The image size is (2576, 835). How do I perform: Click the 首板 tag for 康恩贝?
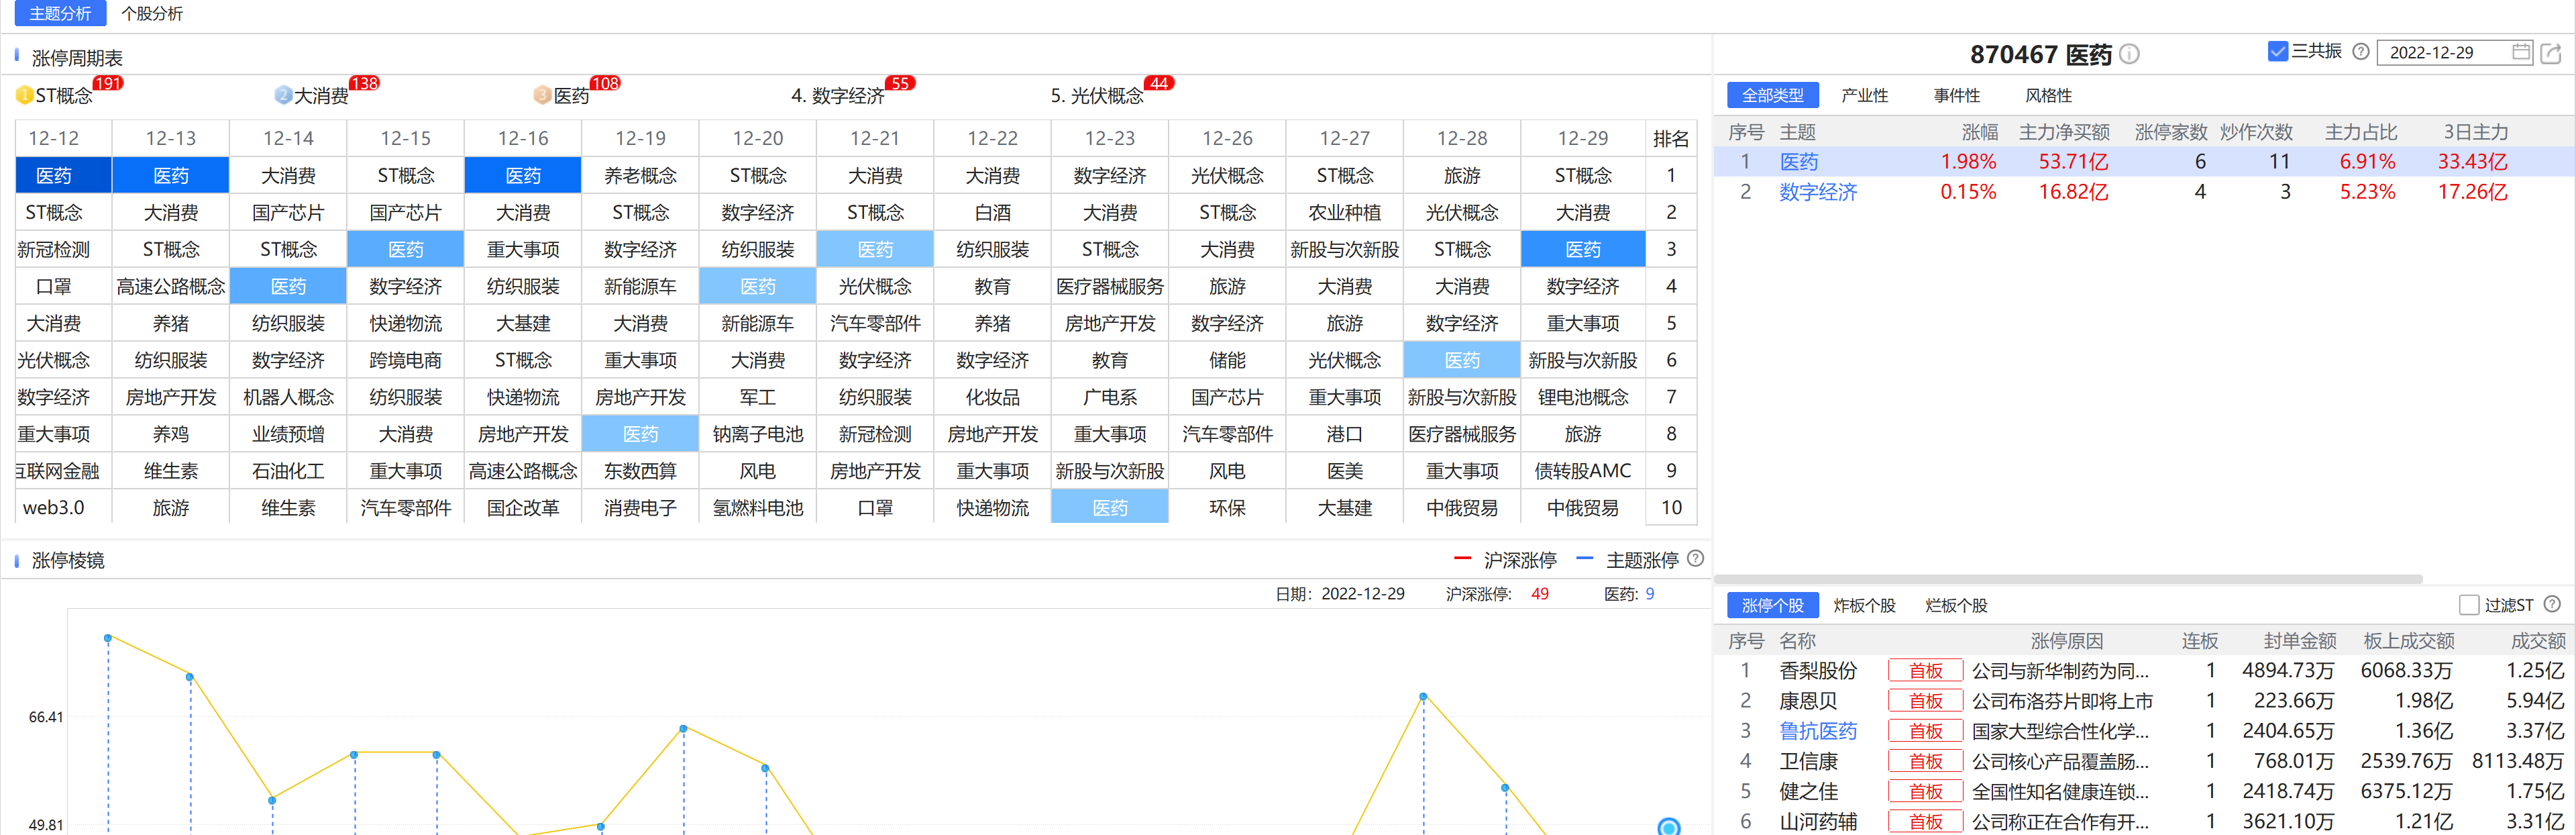click(x=1925, y=701)
